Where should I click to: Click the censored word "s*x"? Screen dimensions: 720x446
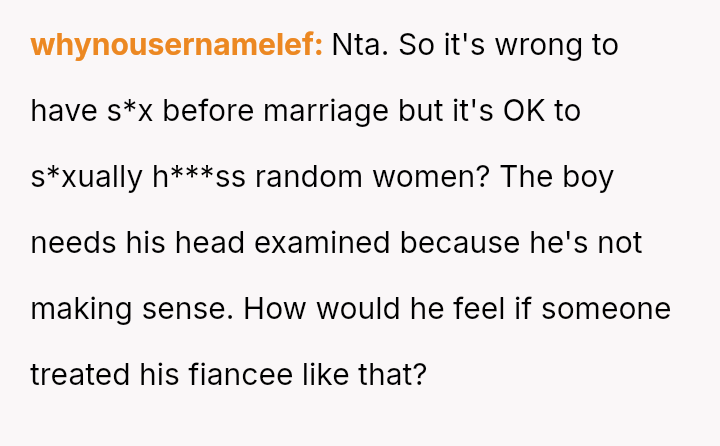(x=129, y=111)
